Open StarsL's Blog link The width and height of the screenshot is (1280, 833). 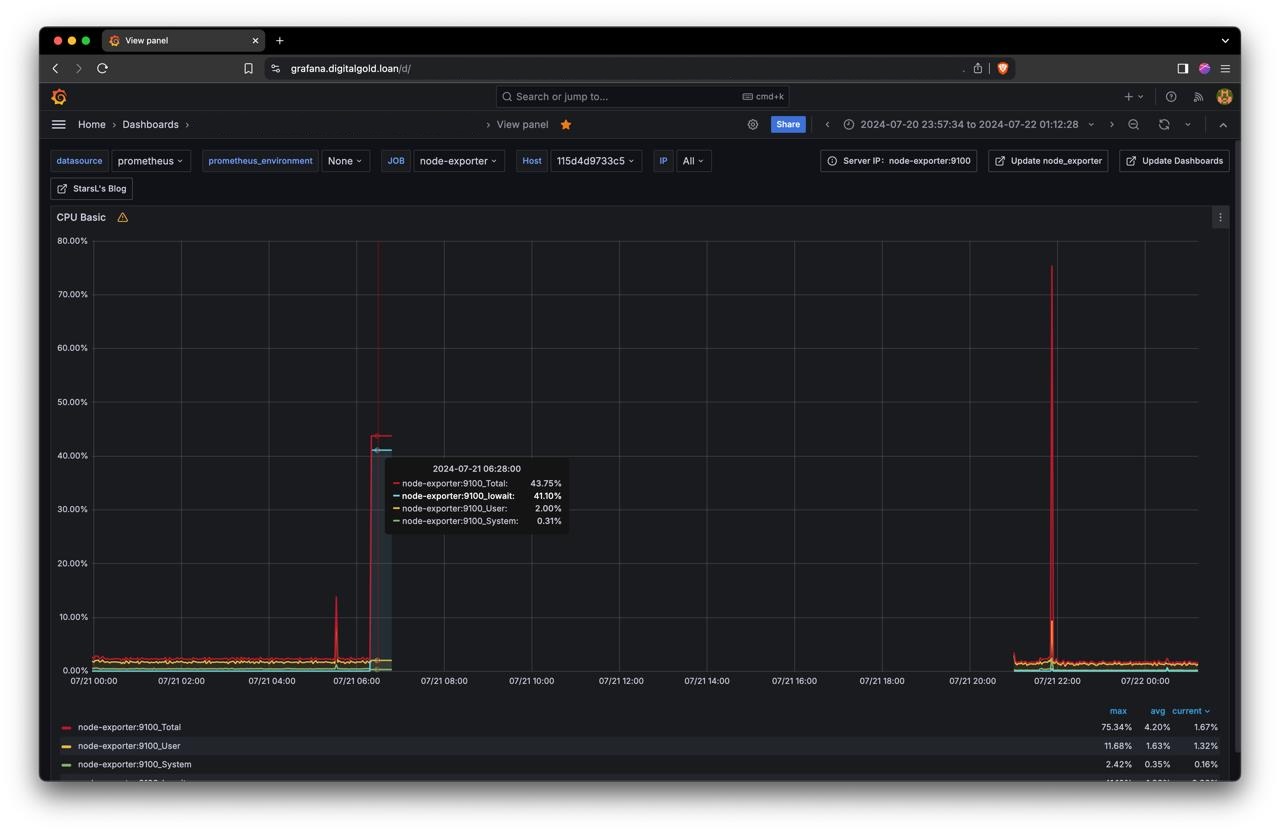(92, 189)
